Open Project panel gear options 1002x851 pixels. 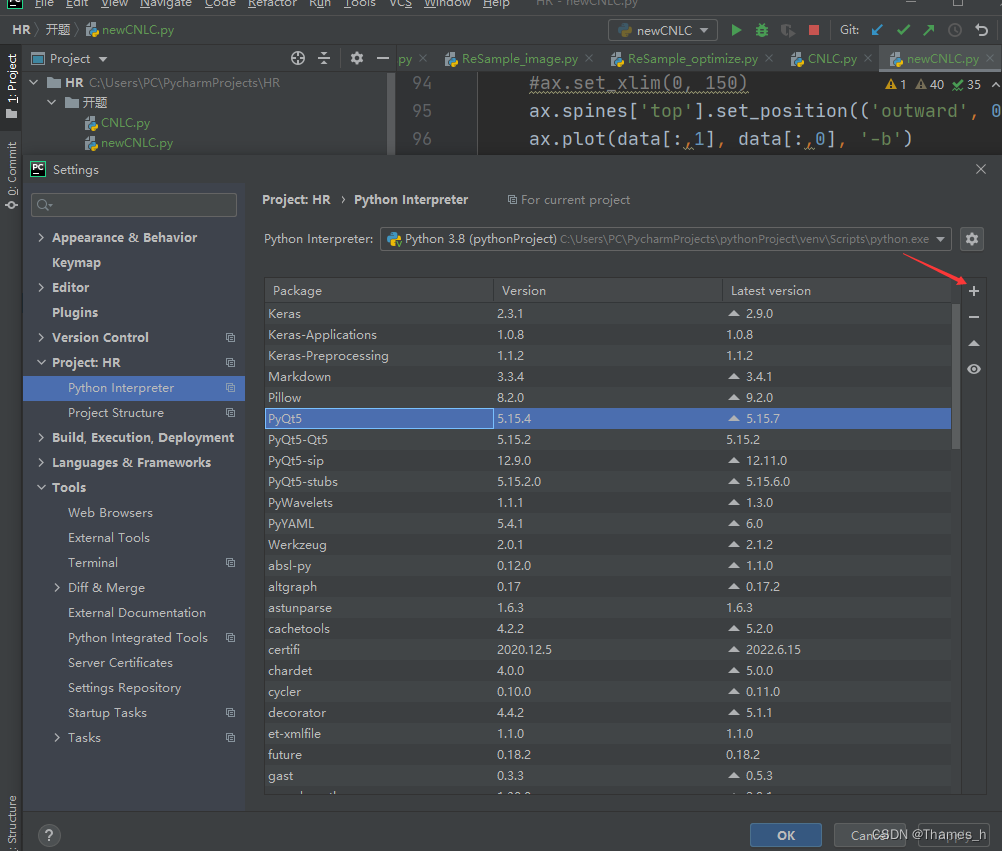click(357, 59)
